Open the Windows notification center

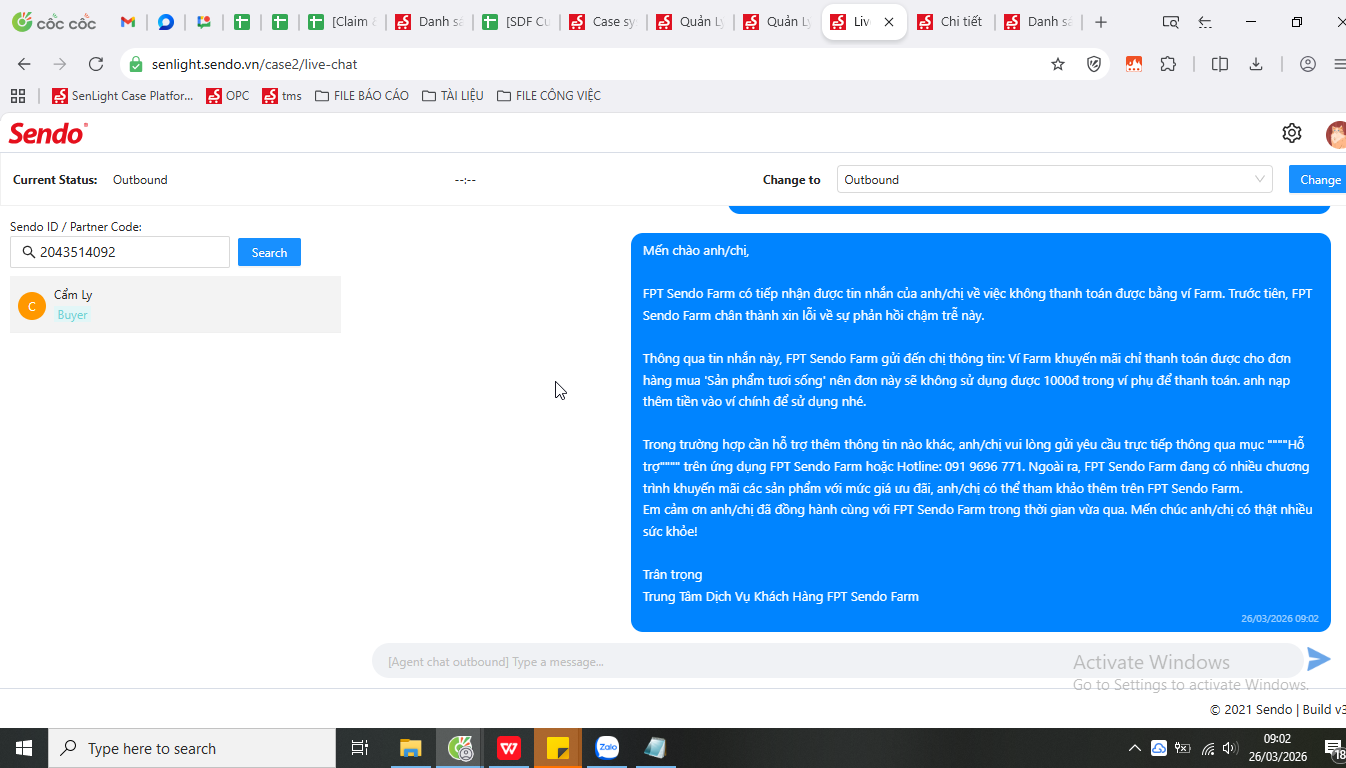click(1334, 748)
